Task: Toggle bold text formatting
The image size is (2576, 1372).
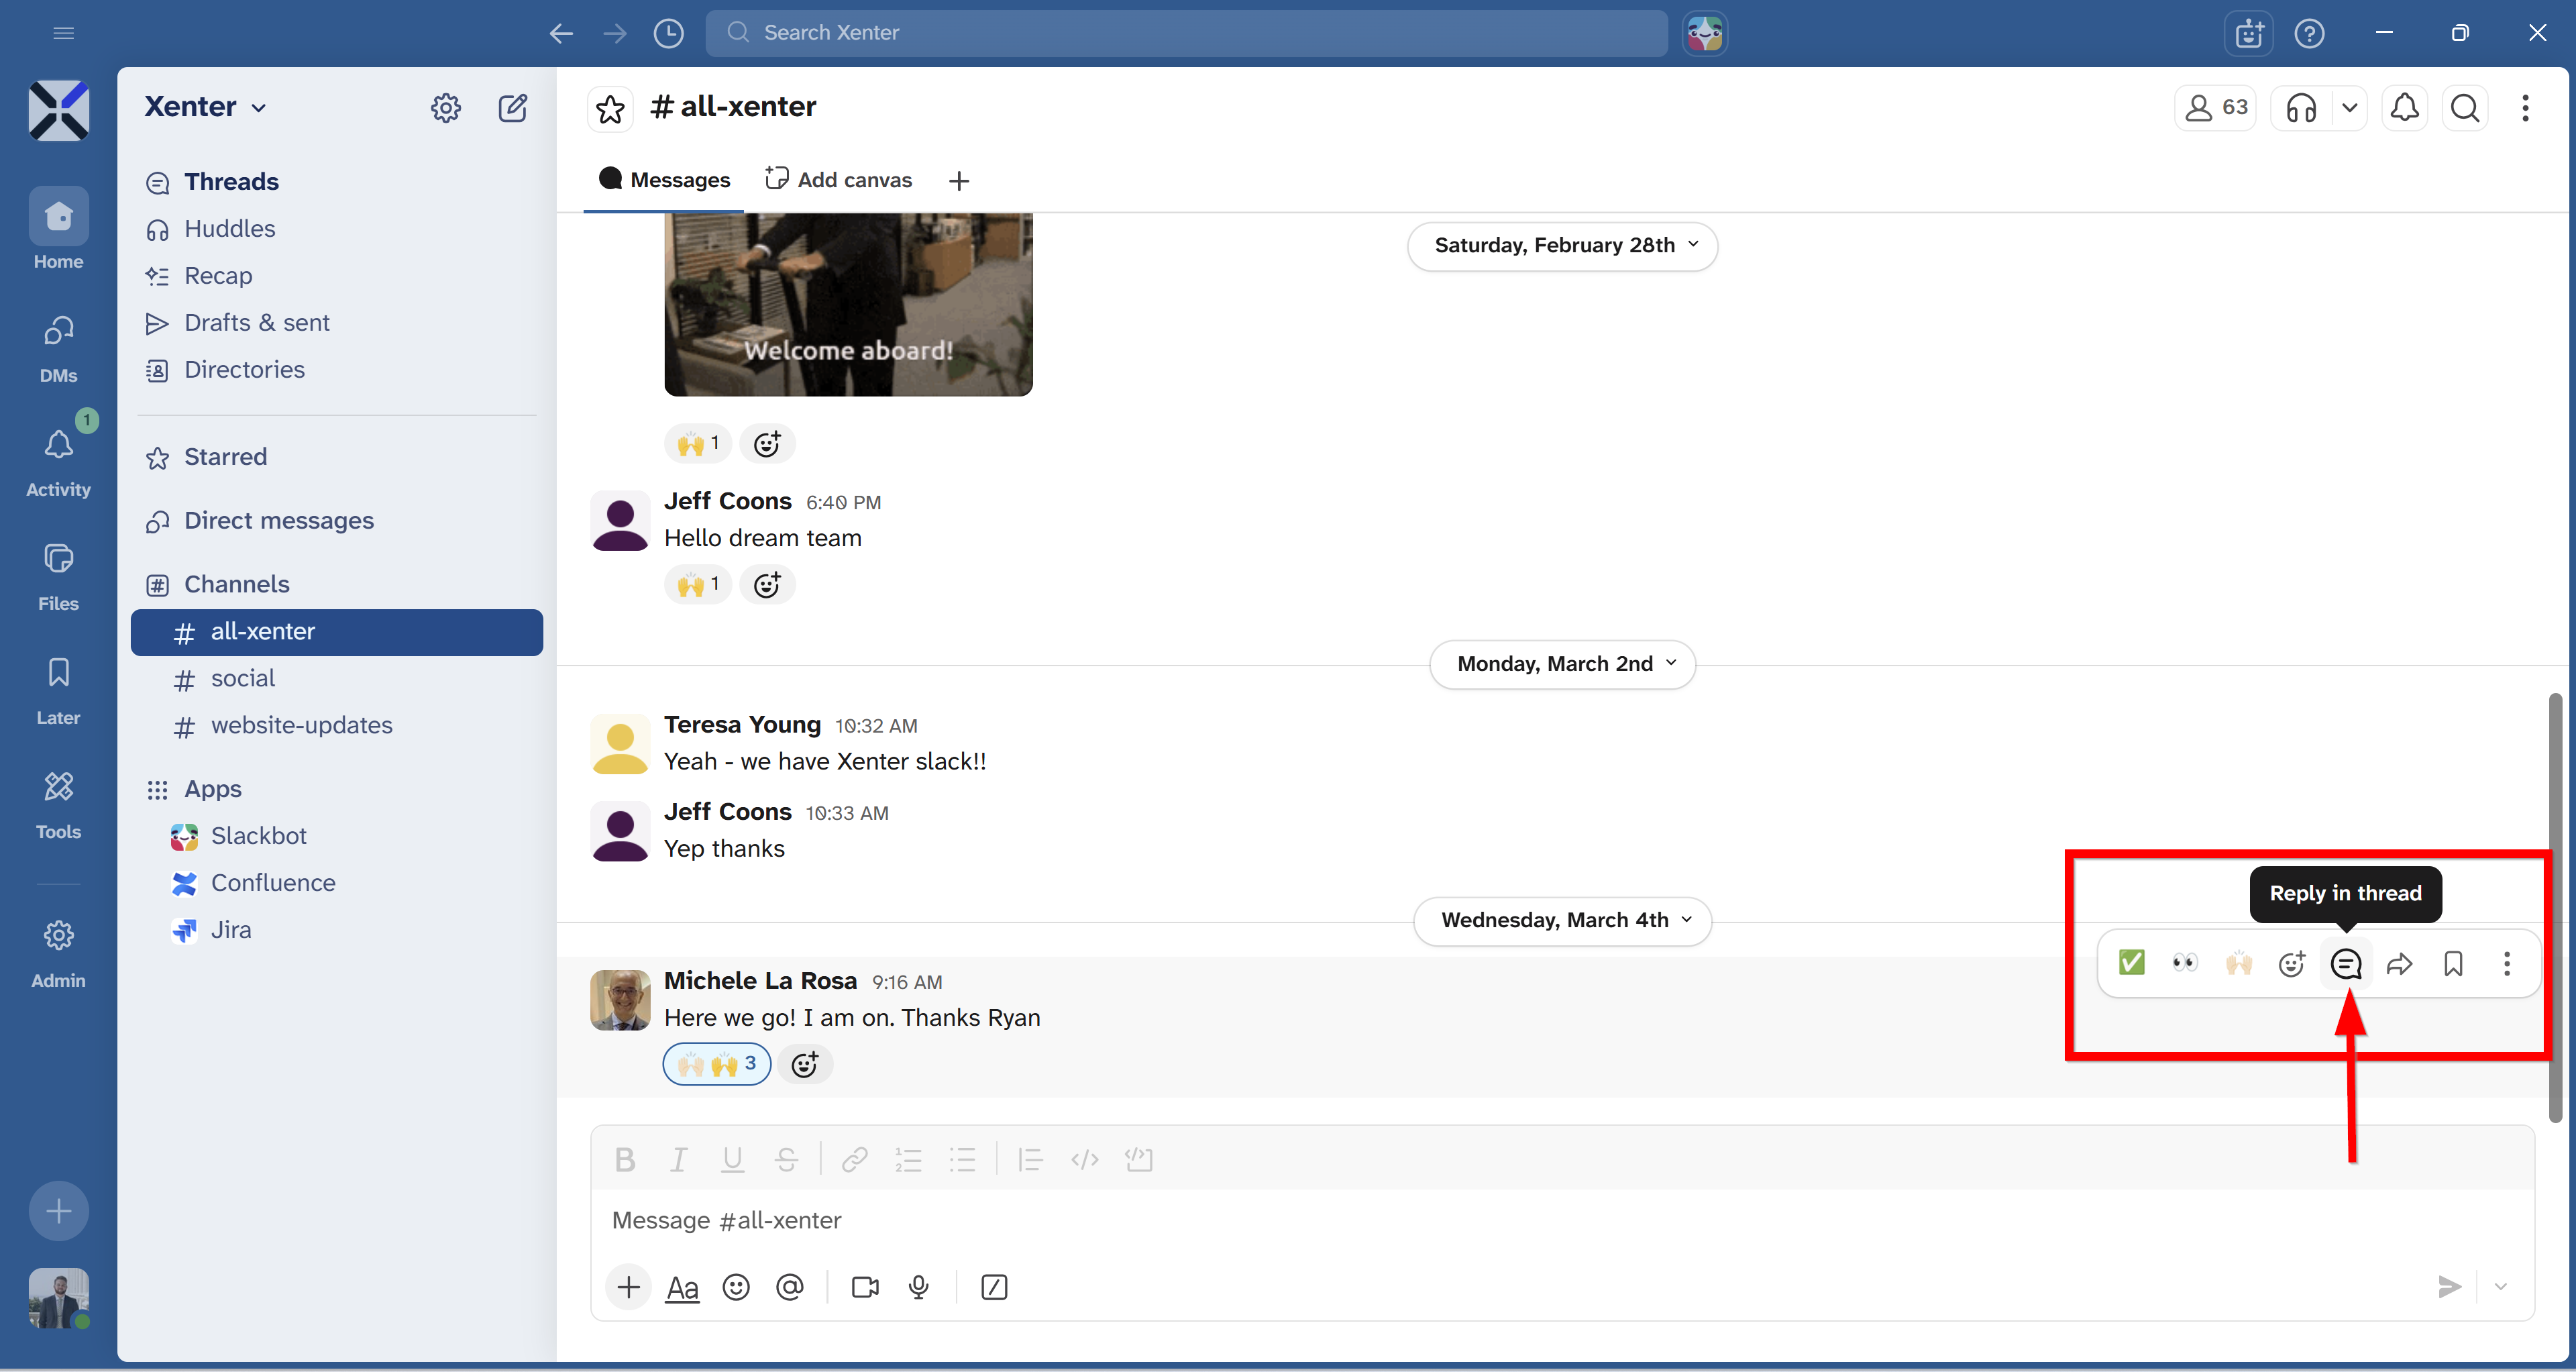Action: click(x=625, y=1160)
